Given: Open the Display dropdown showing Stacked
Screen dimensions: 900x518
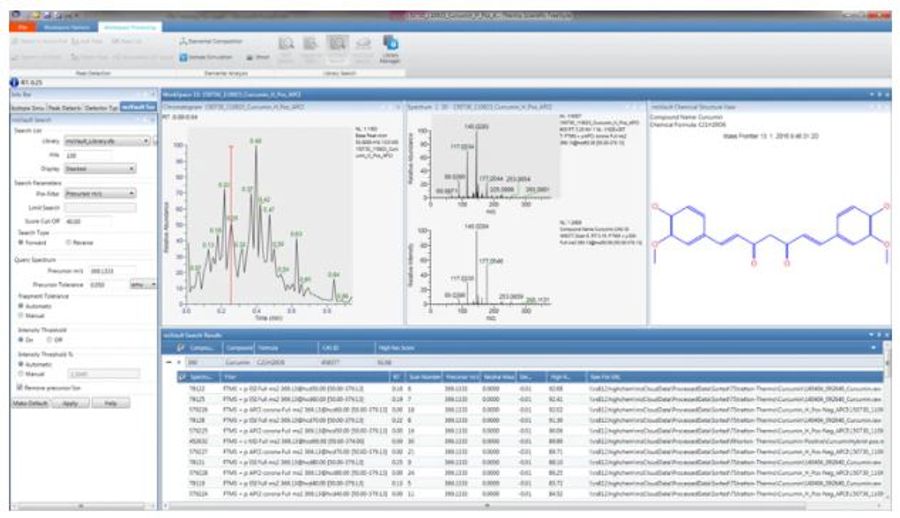Looking at the screenshot, I should [100, 169].
